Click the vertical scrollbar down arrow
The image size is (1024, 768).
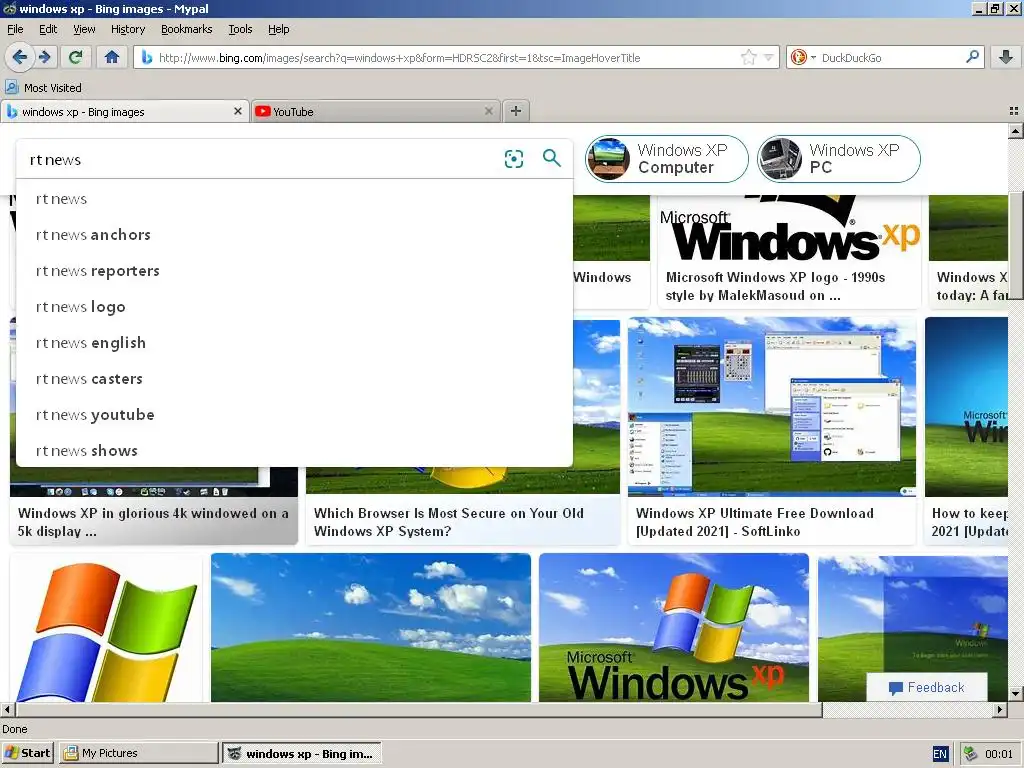(x=1015, y=694)
